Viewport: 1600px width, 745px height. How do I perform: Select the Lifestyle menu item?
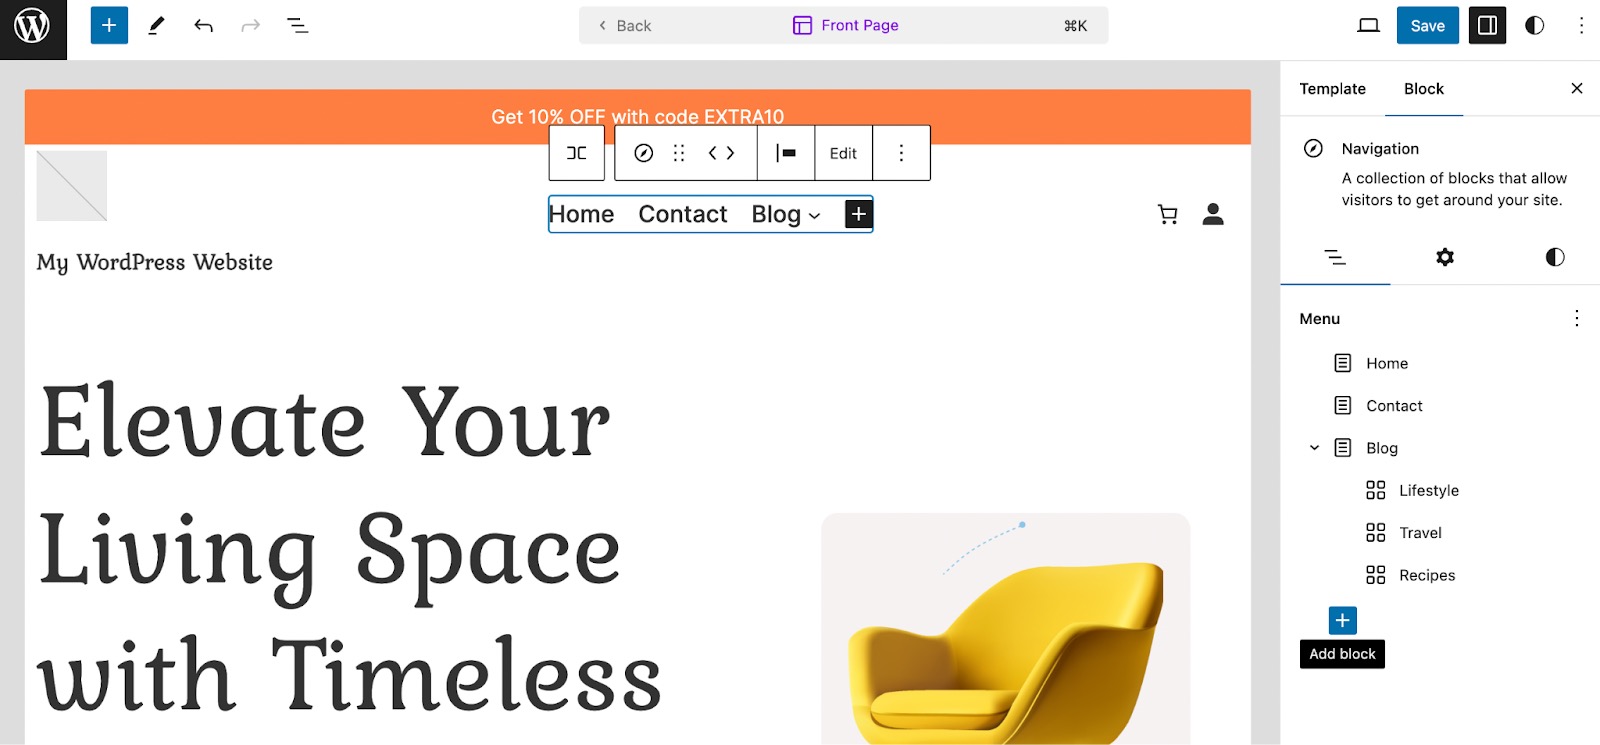(x=1428, y=490)
